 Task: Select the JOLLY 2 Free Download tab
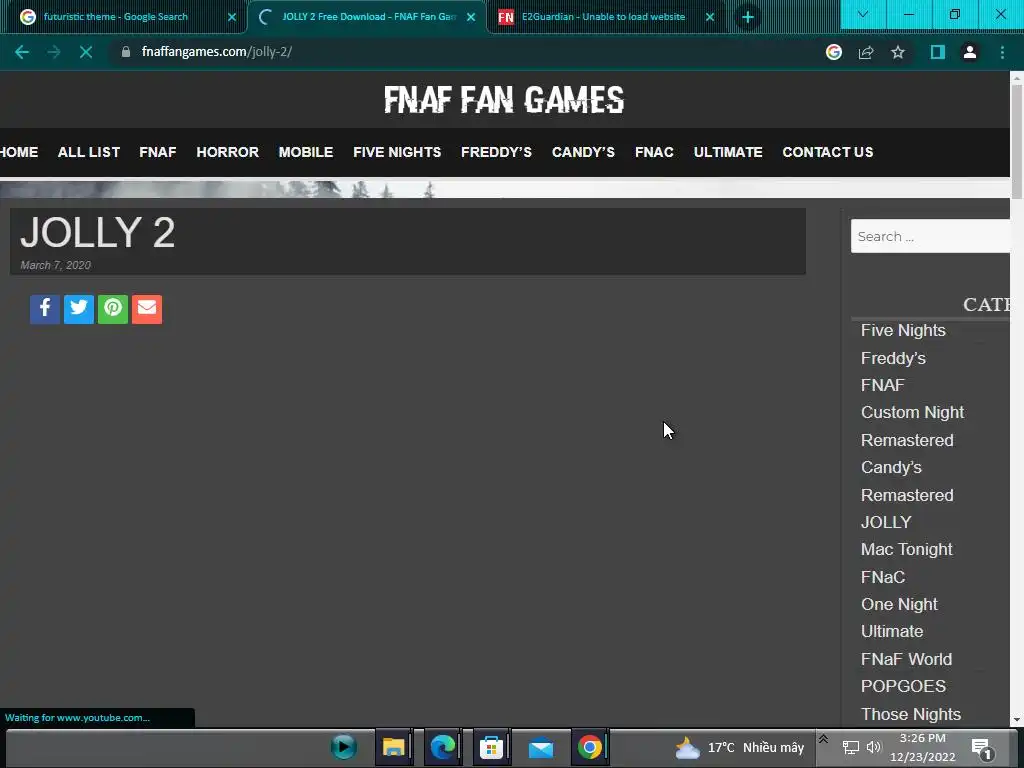click(x=368, y=17)
